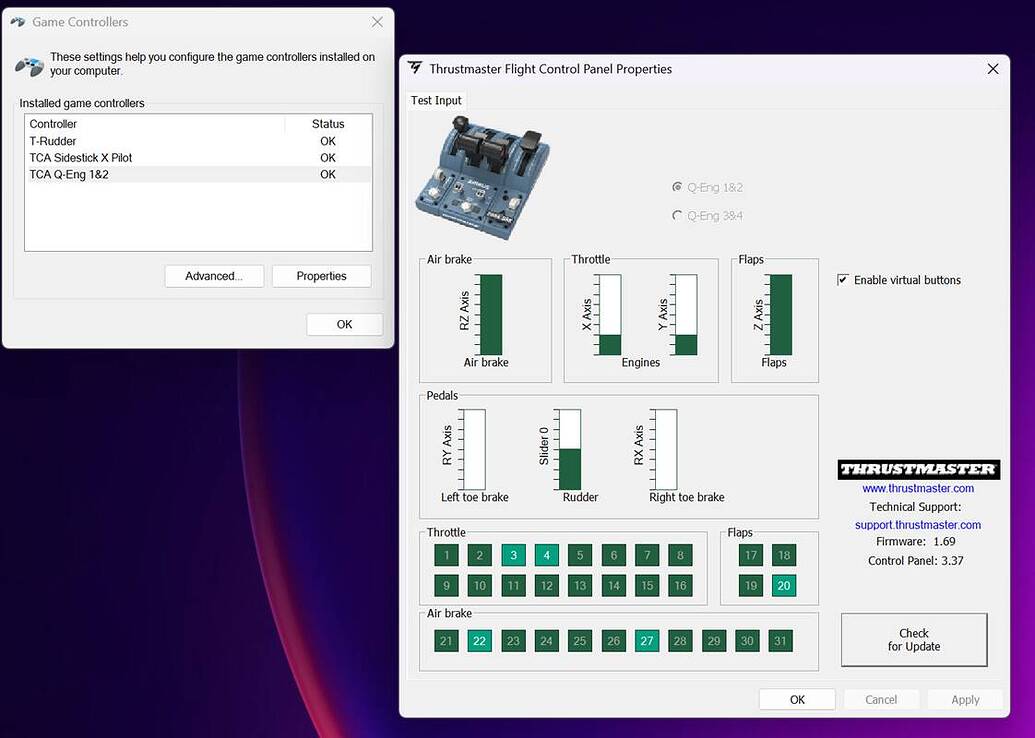The width and height of the screenshot is (1035, 738).
Task: Click the Y Axis throttle bar
Action: (x=686, y=315)
